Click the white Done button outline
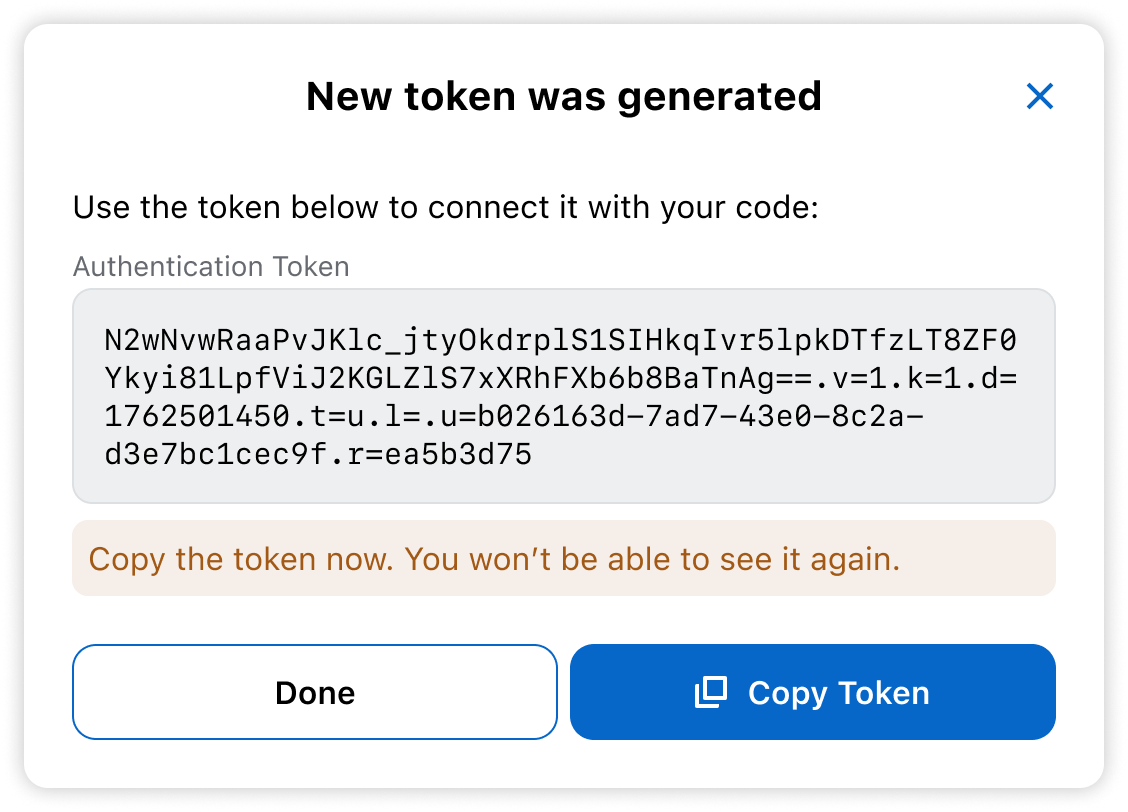Screen dimensions: 1128x812 tap(315, 691)
